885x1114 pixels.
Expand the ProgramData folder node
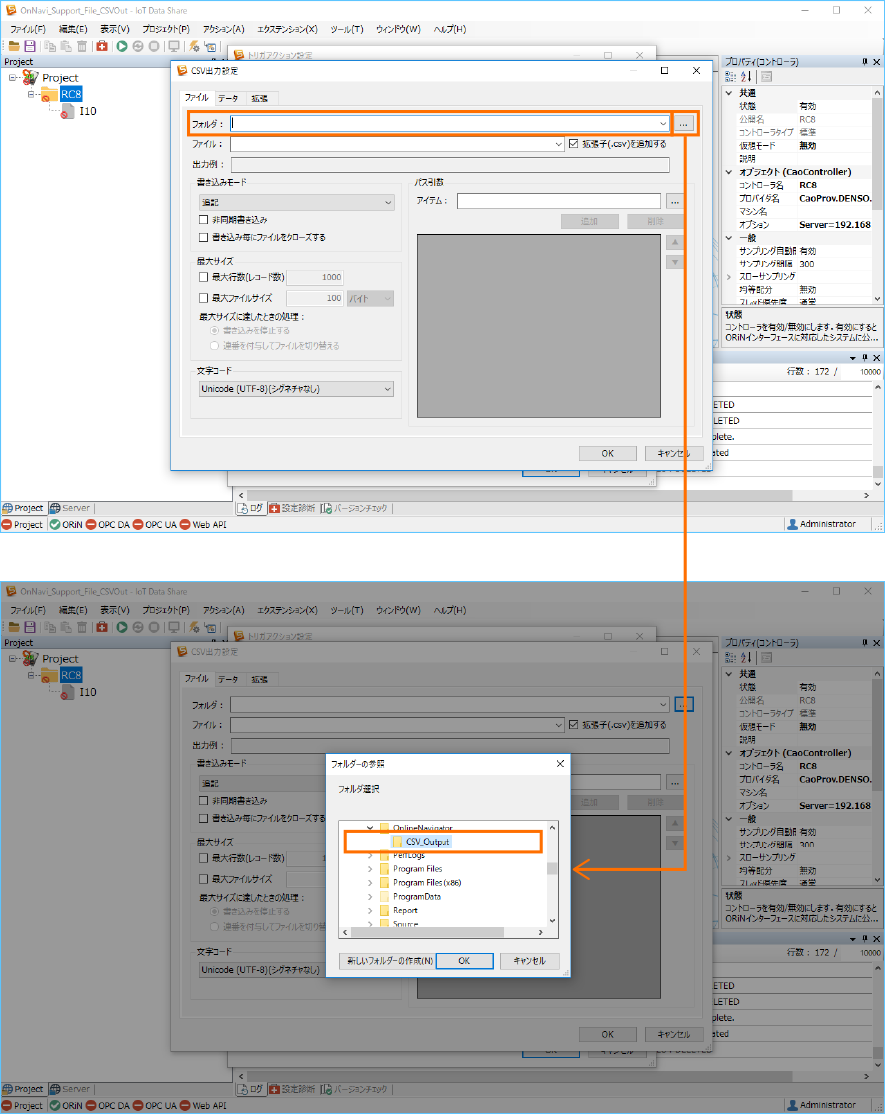(370, 897)
